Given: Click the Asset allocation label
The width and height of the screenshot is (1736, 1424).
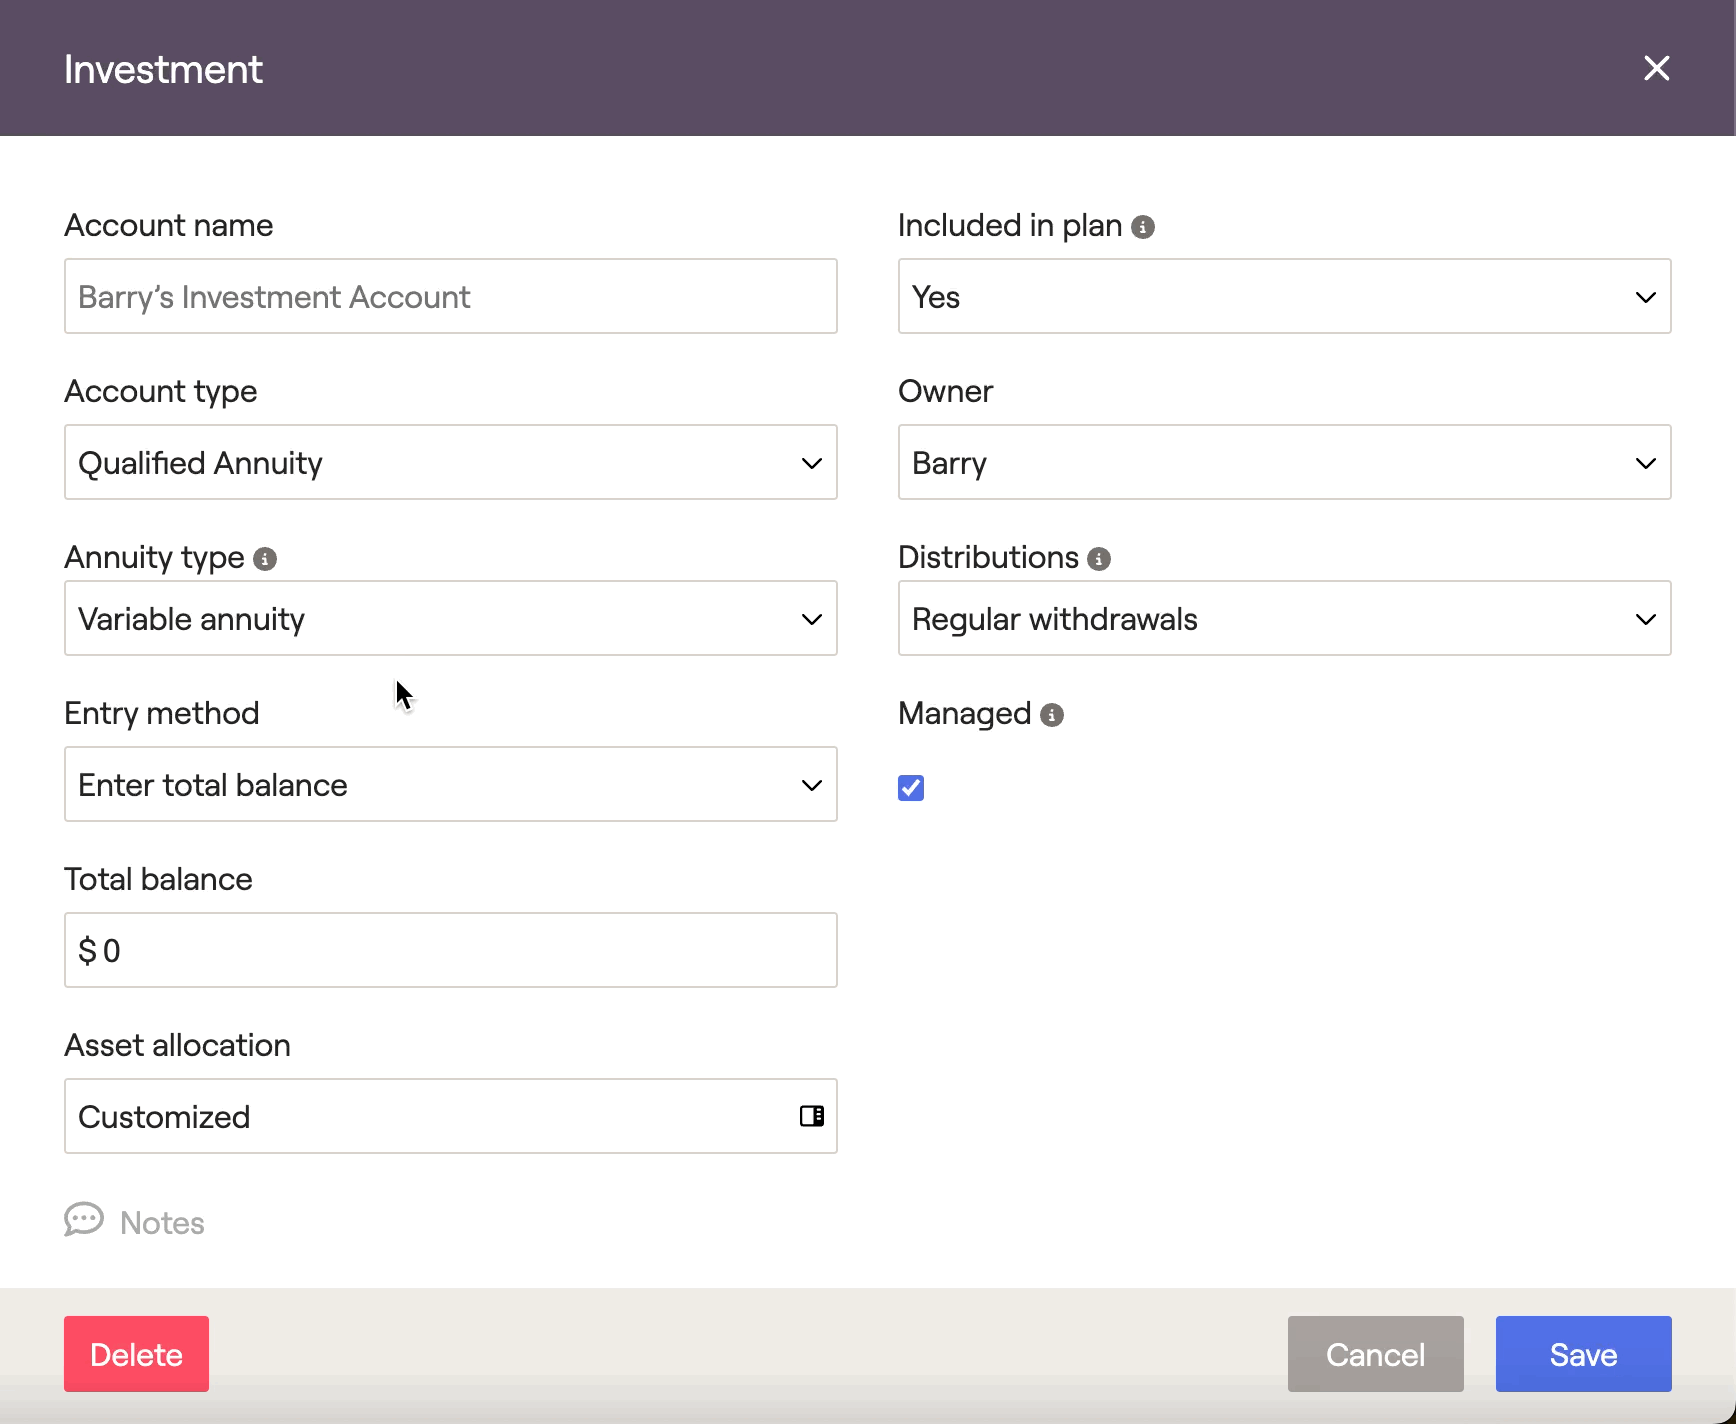Looking at the screenshot, I should (177, 1045).
